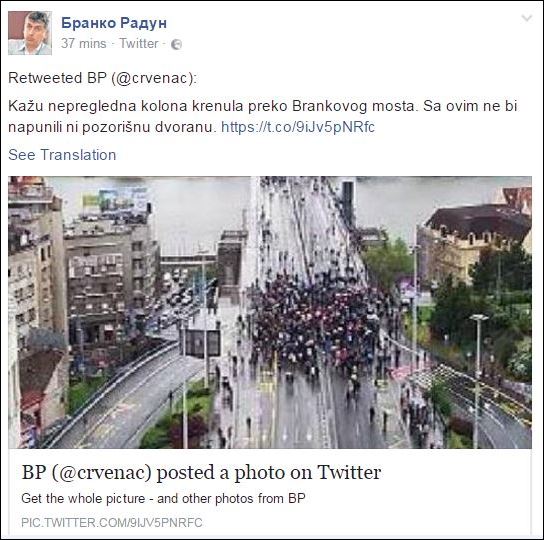The height and width of the screenshot is (540, 544).
Task: Click the public globe privacy icon
Action: [x=177, y=44]
